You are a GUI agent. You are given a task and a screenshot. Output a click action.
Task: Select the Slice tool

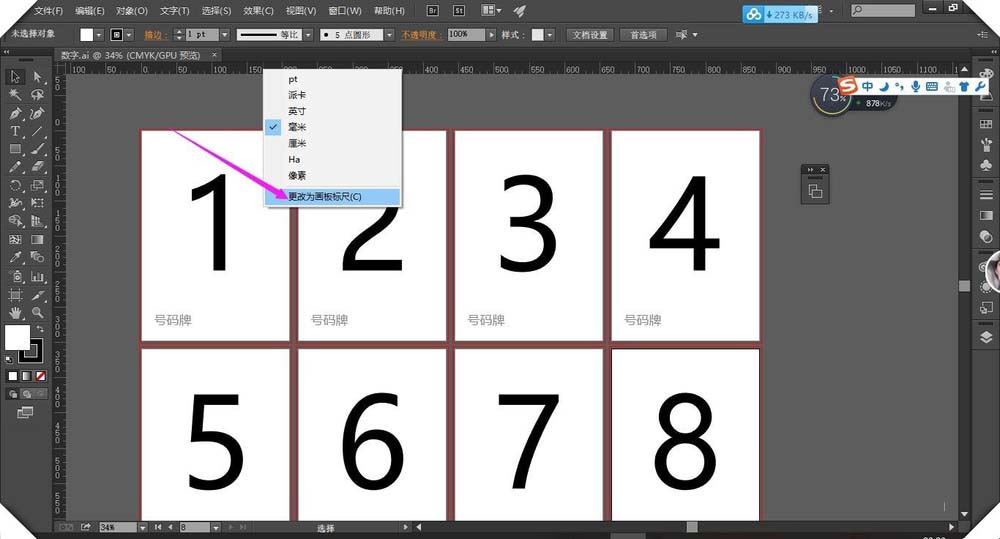point(38,295)
